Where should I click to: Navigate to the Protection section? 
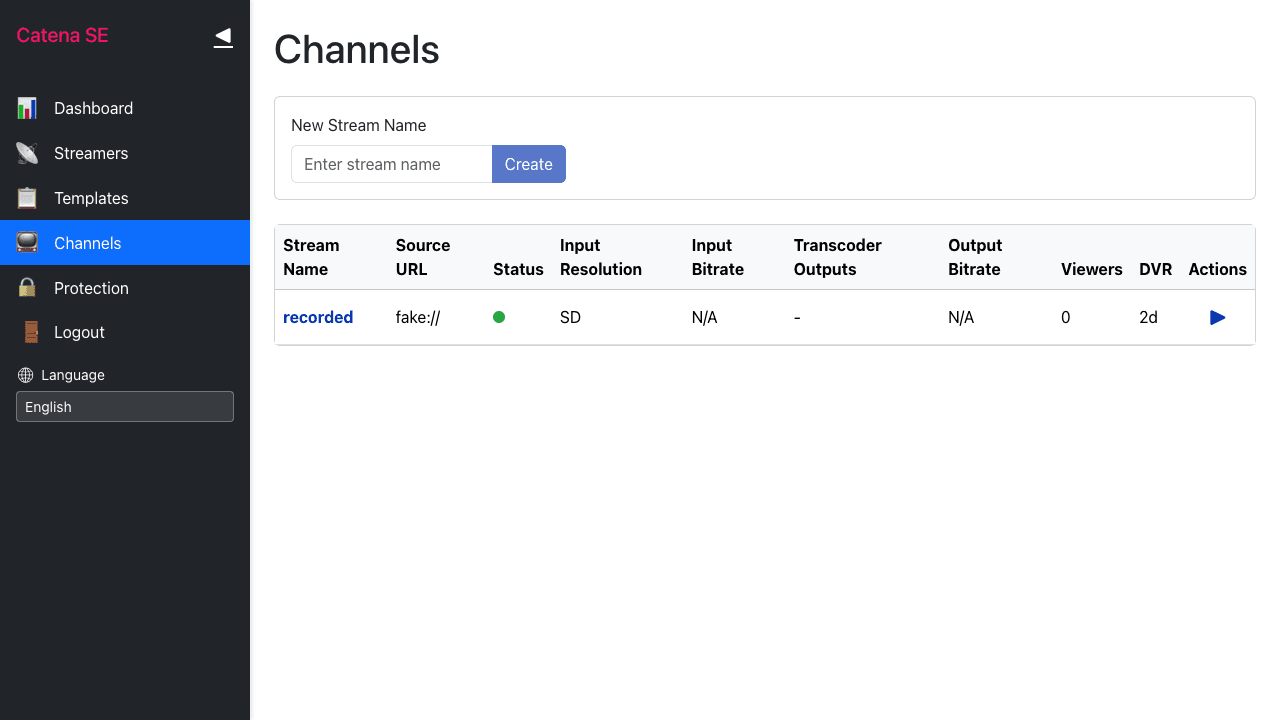point(90,288)
